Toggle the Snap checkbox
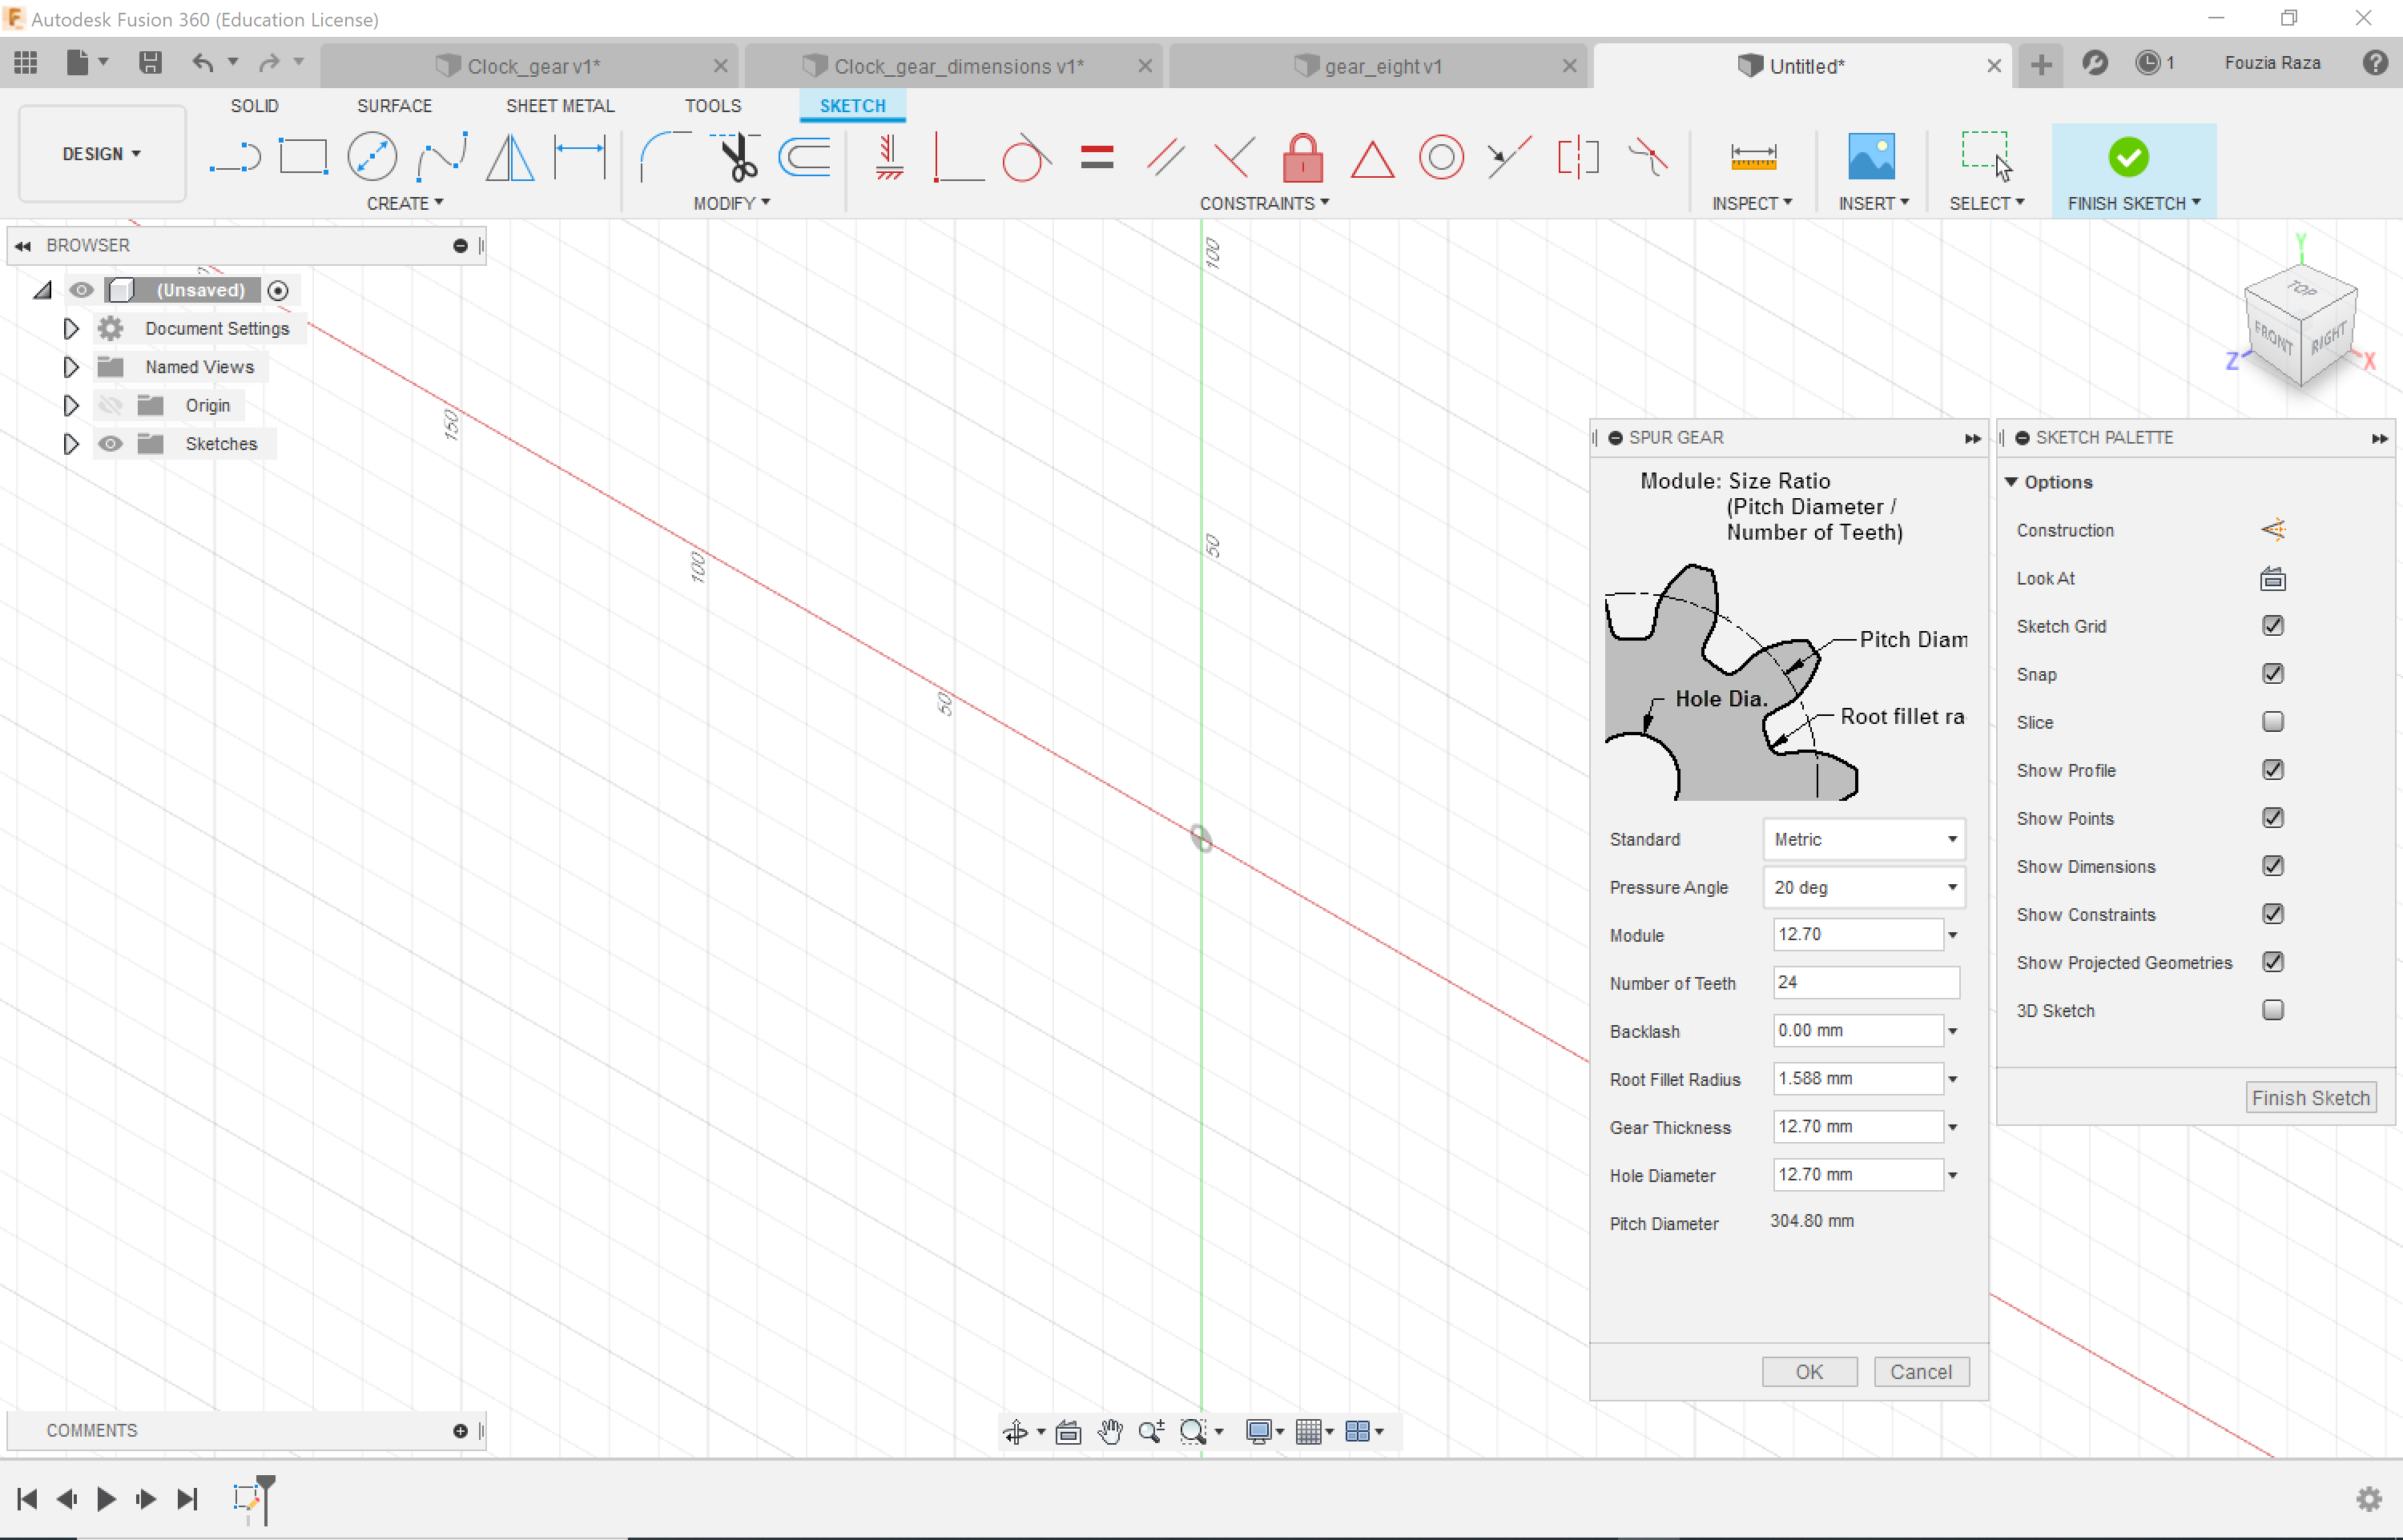Image resolution: width=2403 pixels, height=1540 pixels. pos(2273,674)
